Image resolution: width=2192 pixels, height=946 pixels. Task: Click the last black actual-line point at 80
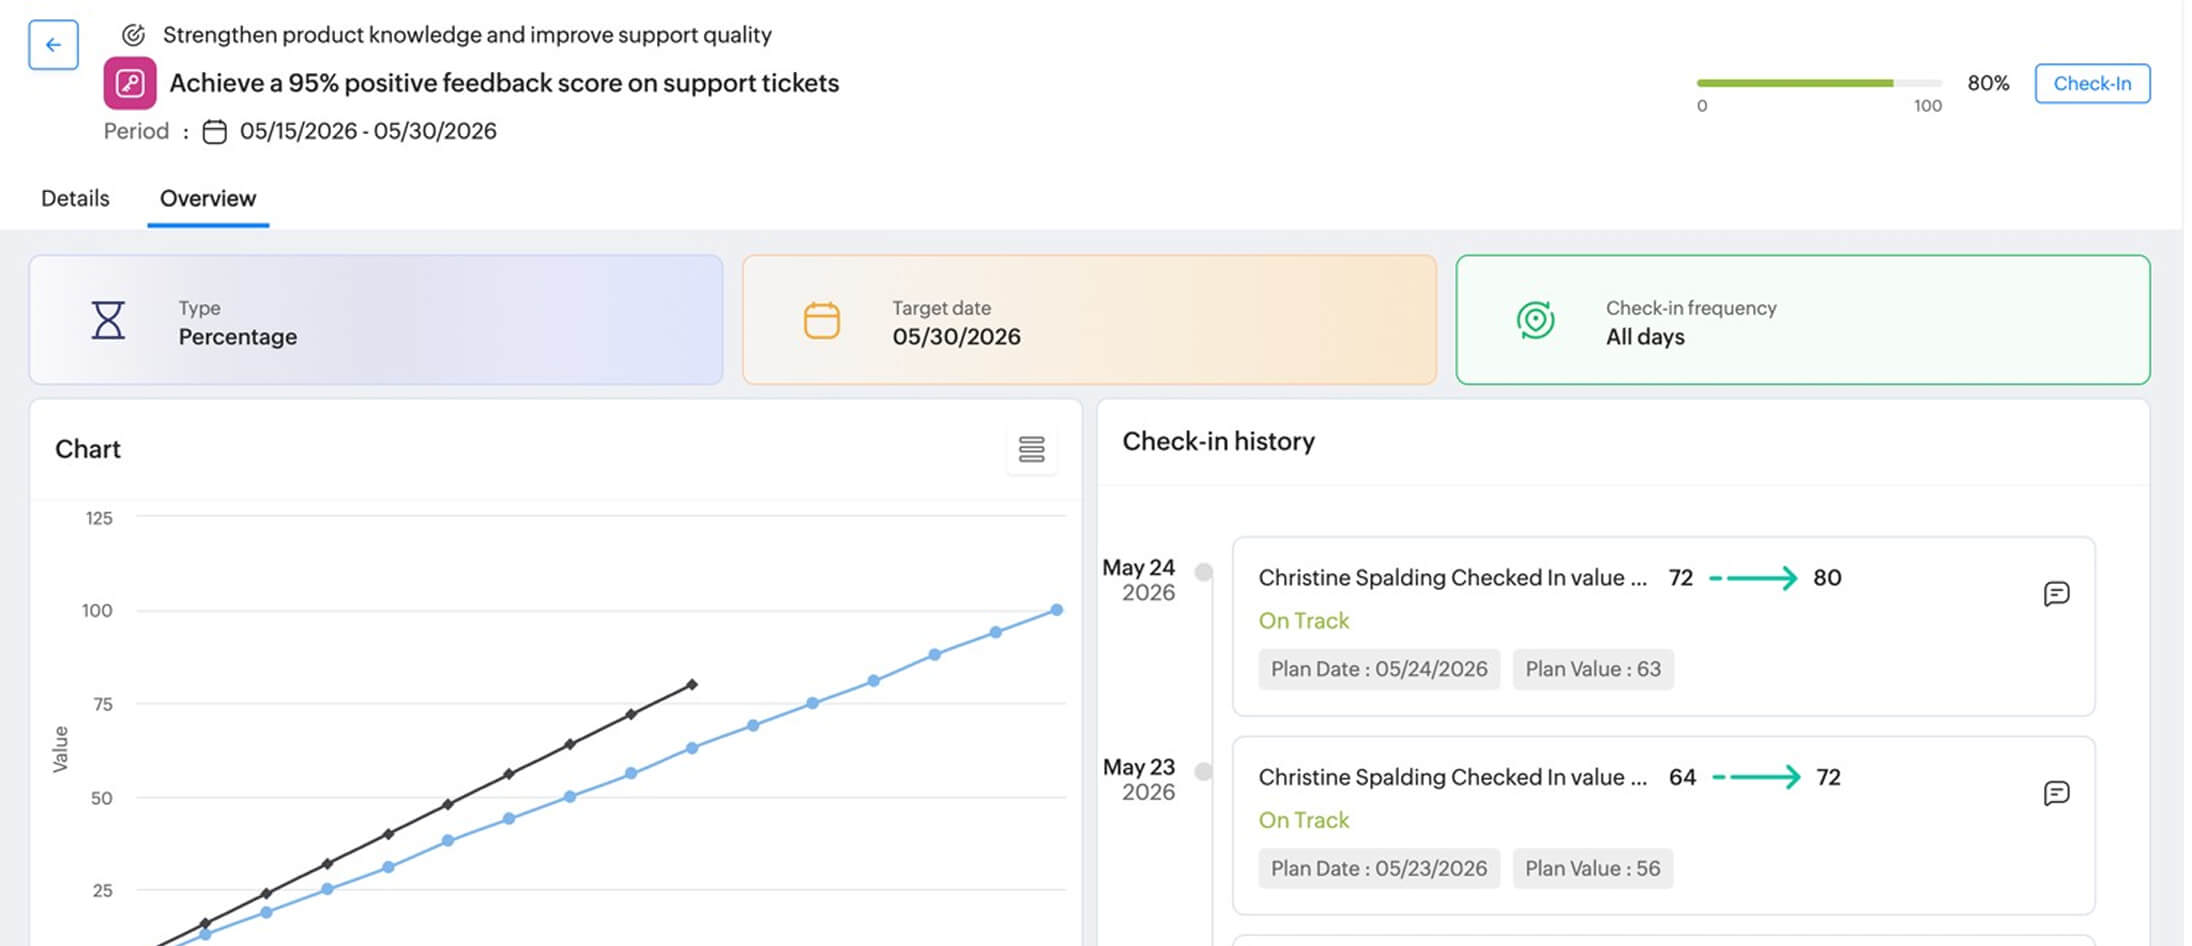coord(692,685)
